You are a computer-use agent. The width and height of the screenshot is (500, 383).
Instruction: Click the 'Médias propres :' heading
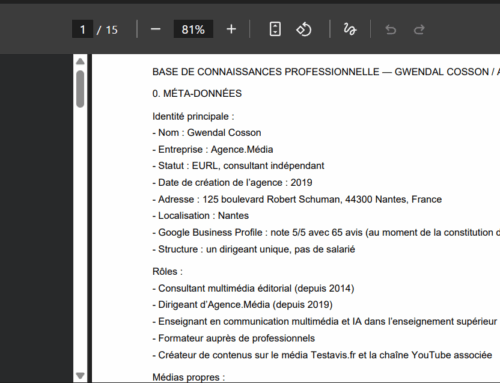click(189, 377)
